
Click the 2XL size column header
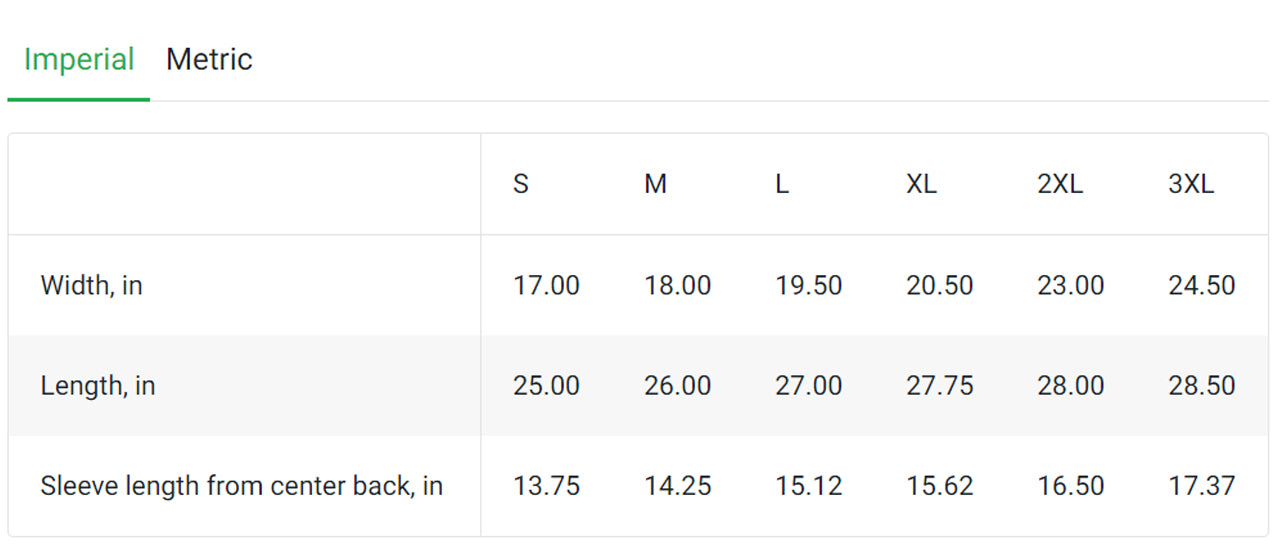pos(1060,185)
